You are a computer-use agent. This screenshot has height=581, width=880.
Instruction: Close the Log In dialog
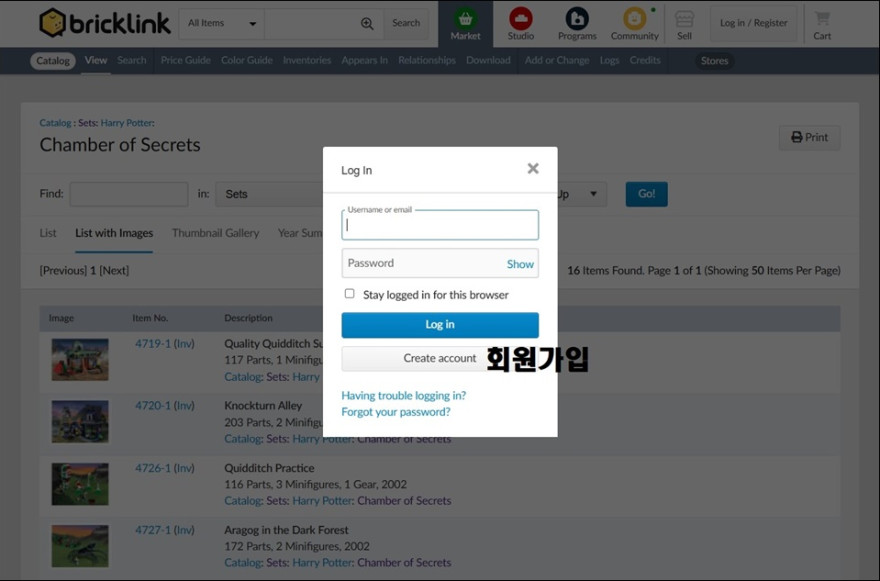tap(533, 168)
